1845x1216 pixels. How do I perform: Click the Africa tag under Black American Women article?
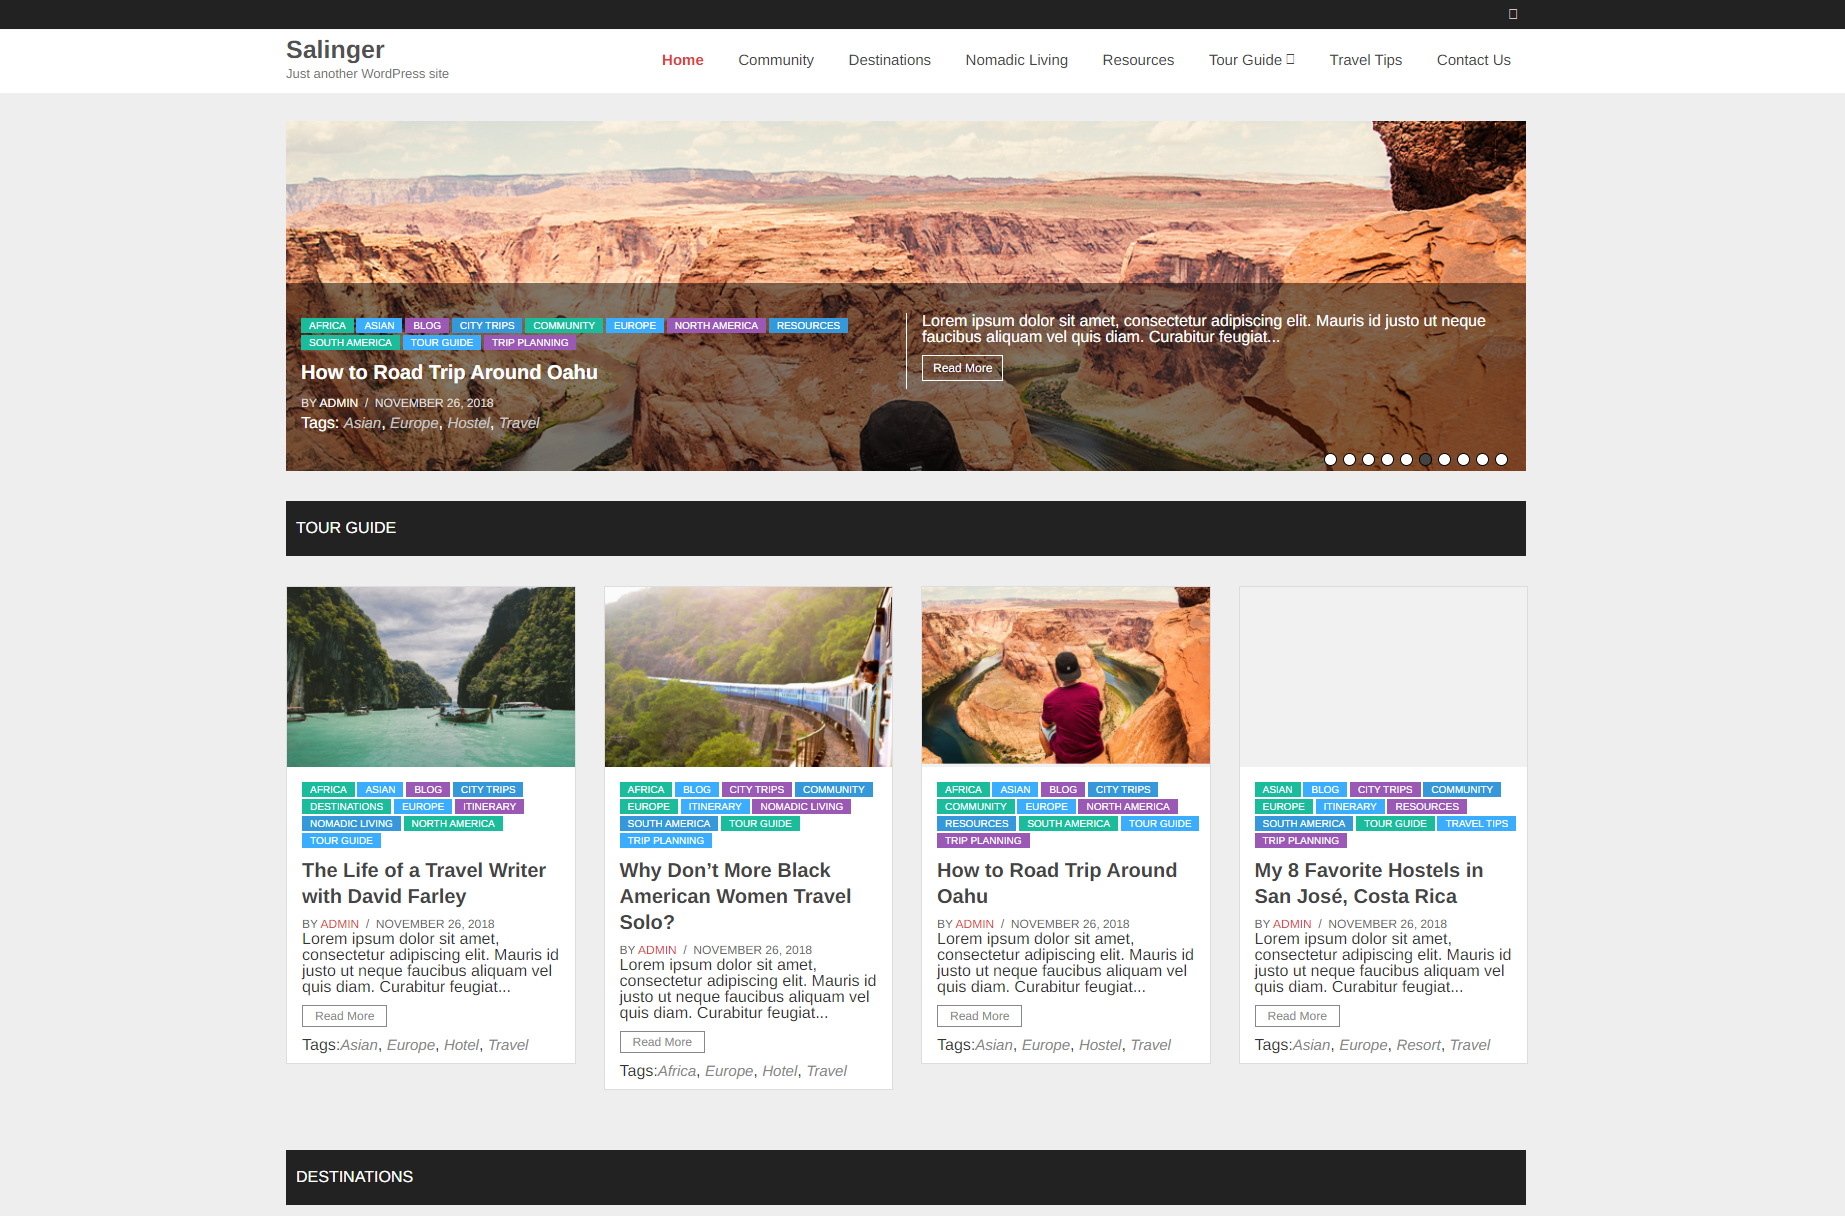[x=677, y=1071]
